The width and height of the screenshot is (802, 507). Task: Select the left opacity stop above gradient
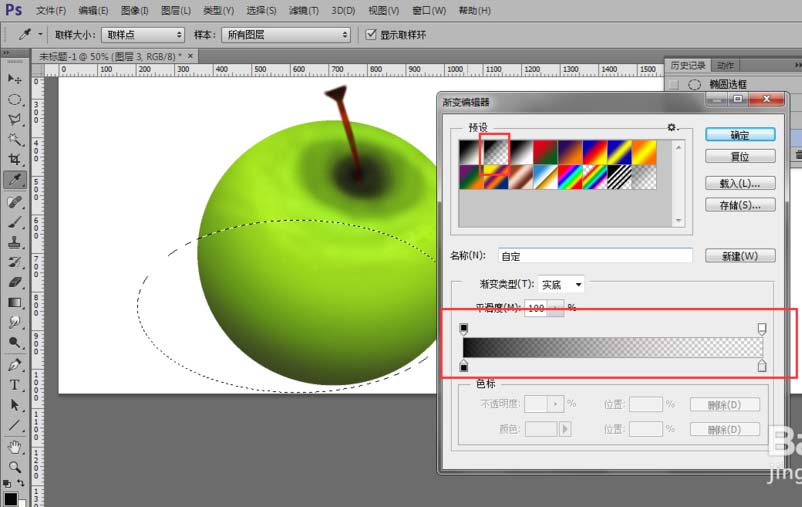464,328
